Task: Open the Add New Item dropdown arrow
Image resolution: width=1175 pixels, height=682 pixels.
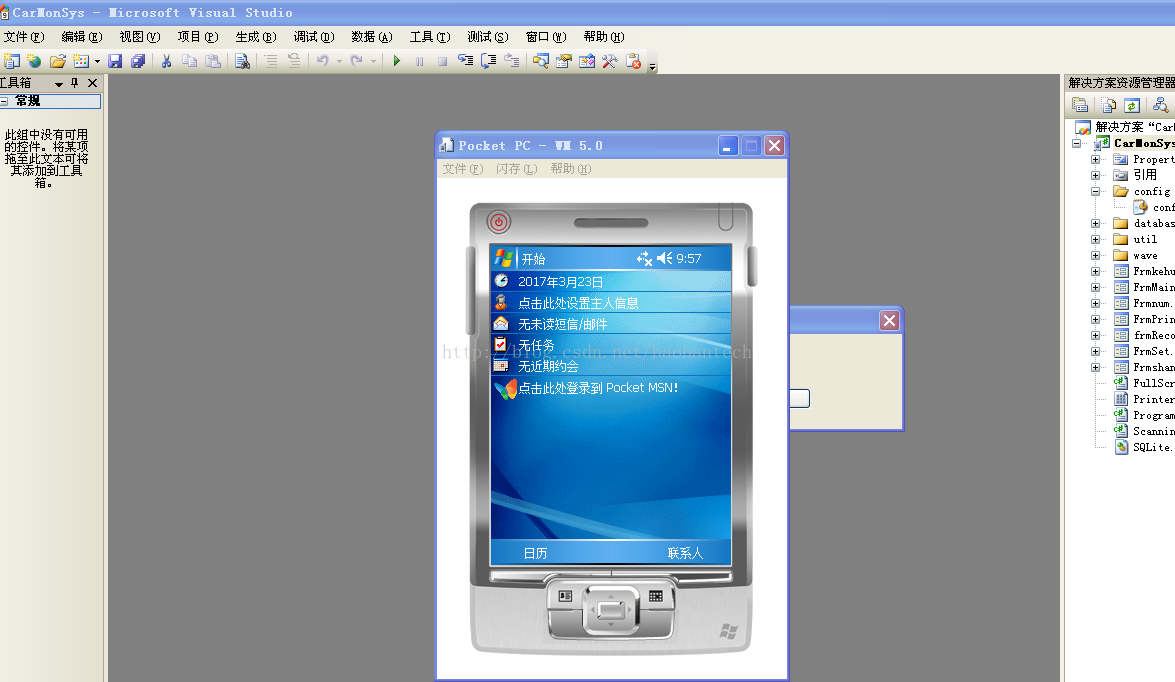Action: [x=97, y=61]
